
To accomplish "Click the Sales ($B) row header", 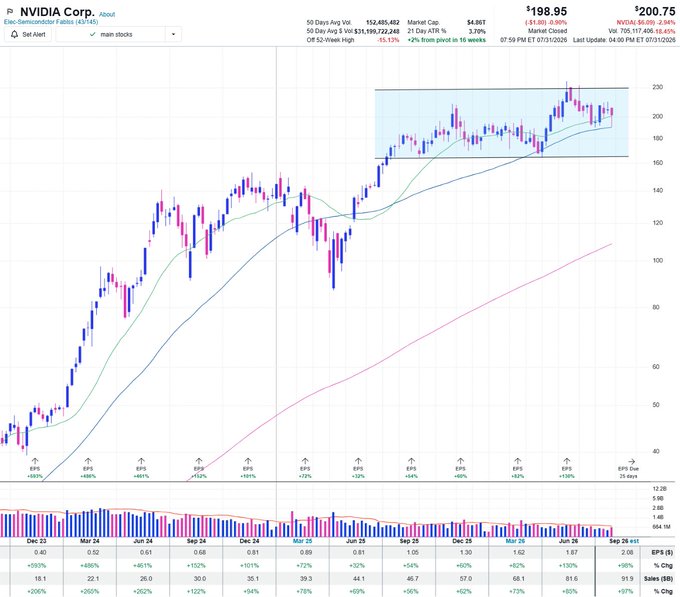I will 659,578.
